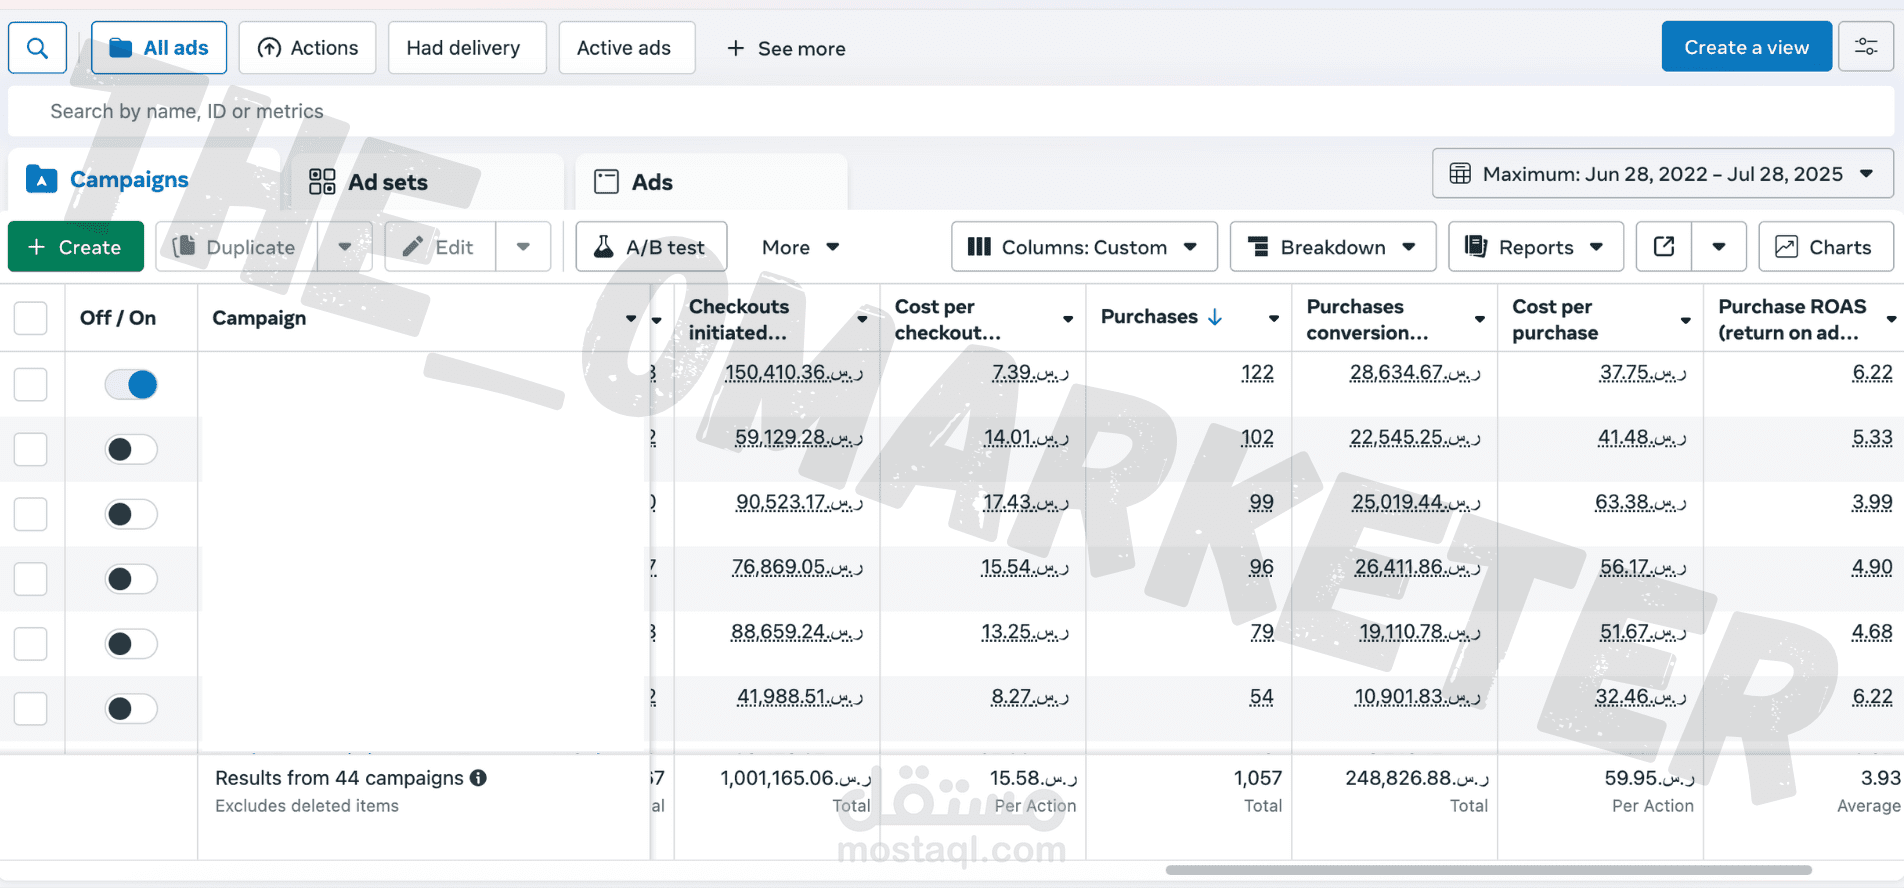Click the horizontal table scrollbar
This screenshot has height=888, width=1904.
tap(1488, 870)
